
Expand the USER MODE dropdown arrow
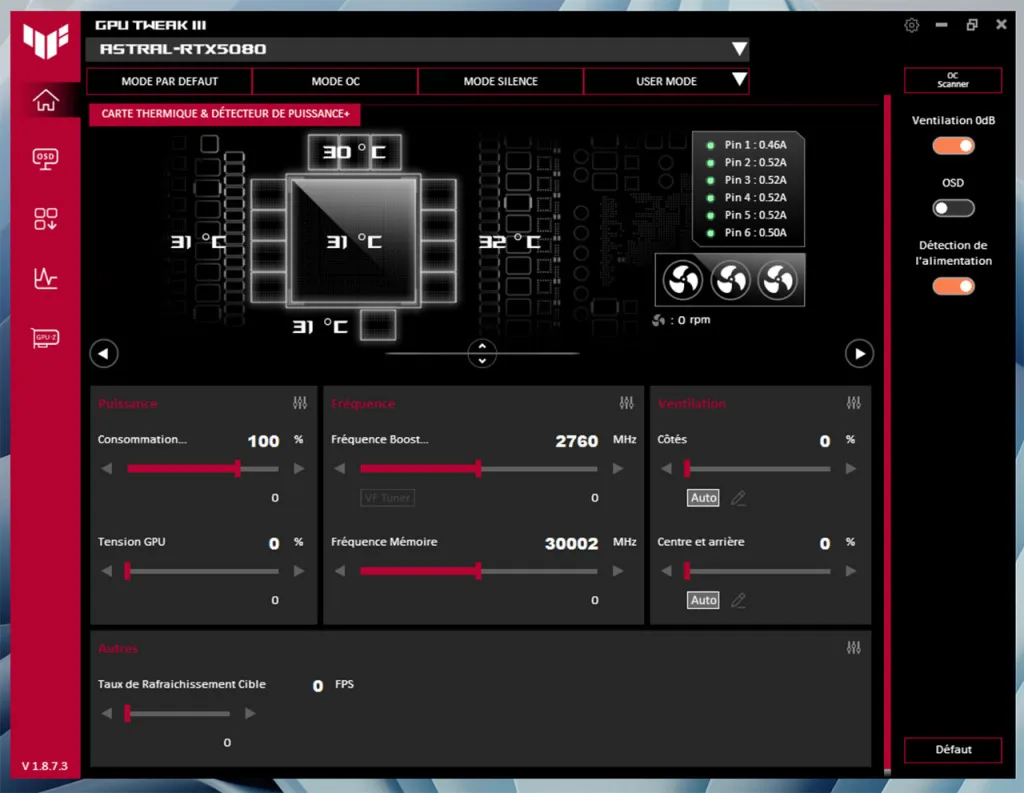(737, 81)
